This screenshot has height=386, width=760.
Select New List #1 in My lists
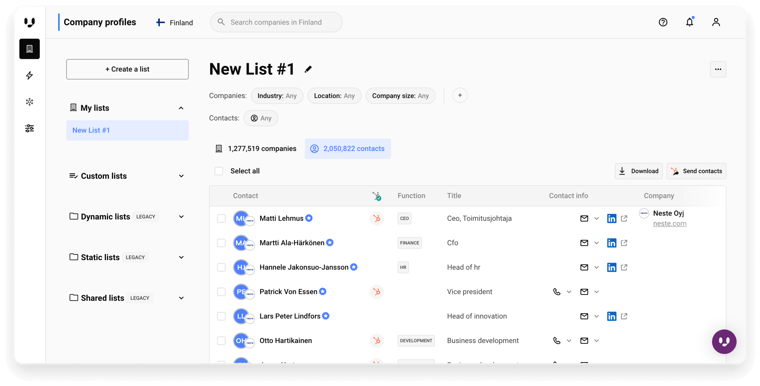tap(127, 130)
